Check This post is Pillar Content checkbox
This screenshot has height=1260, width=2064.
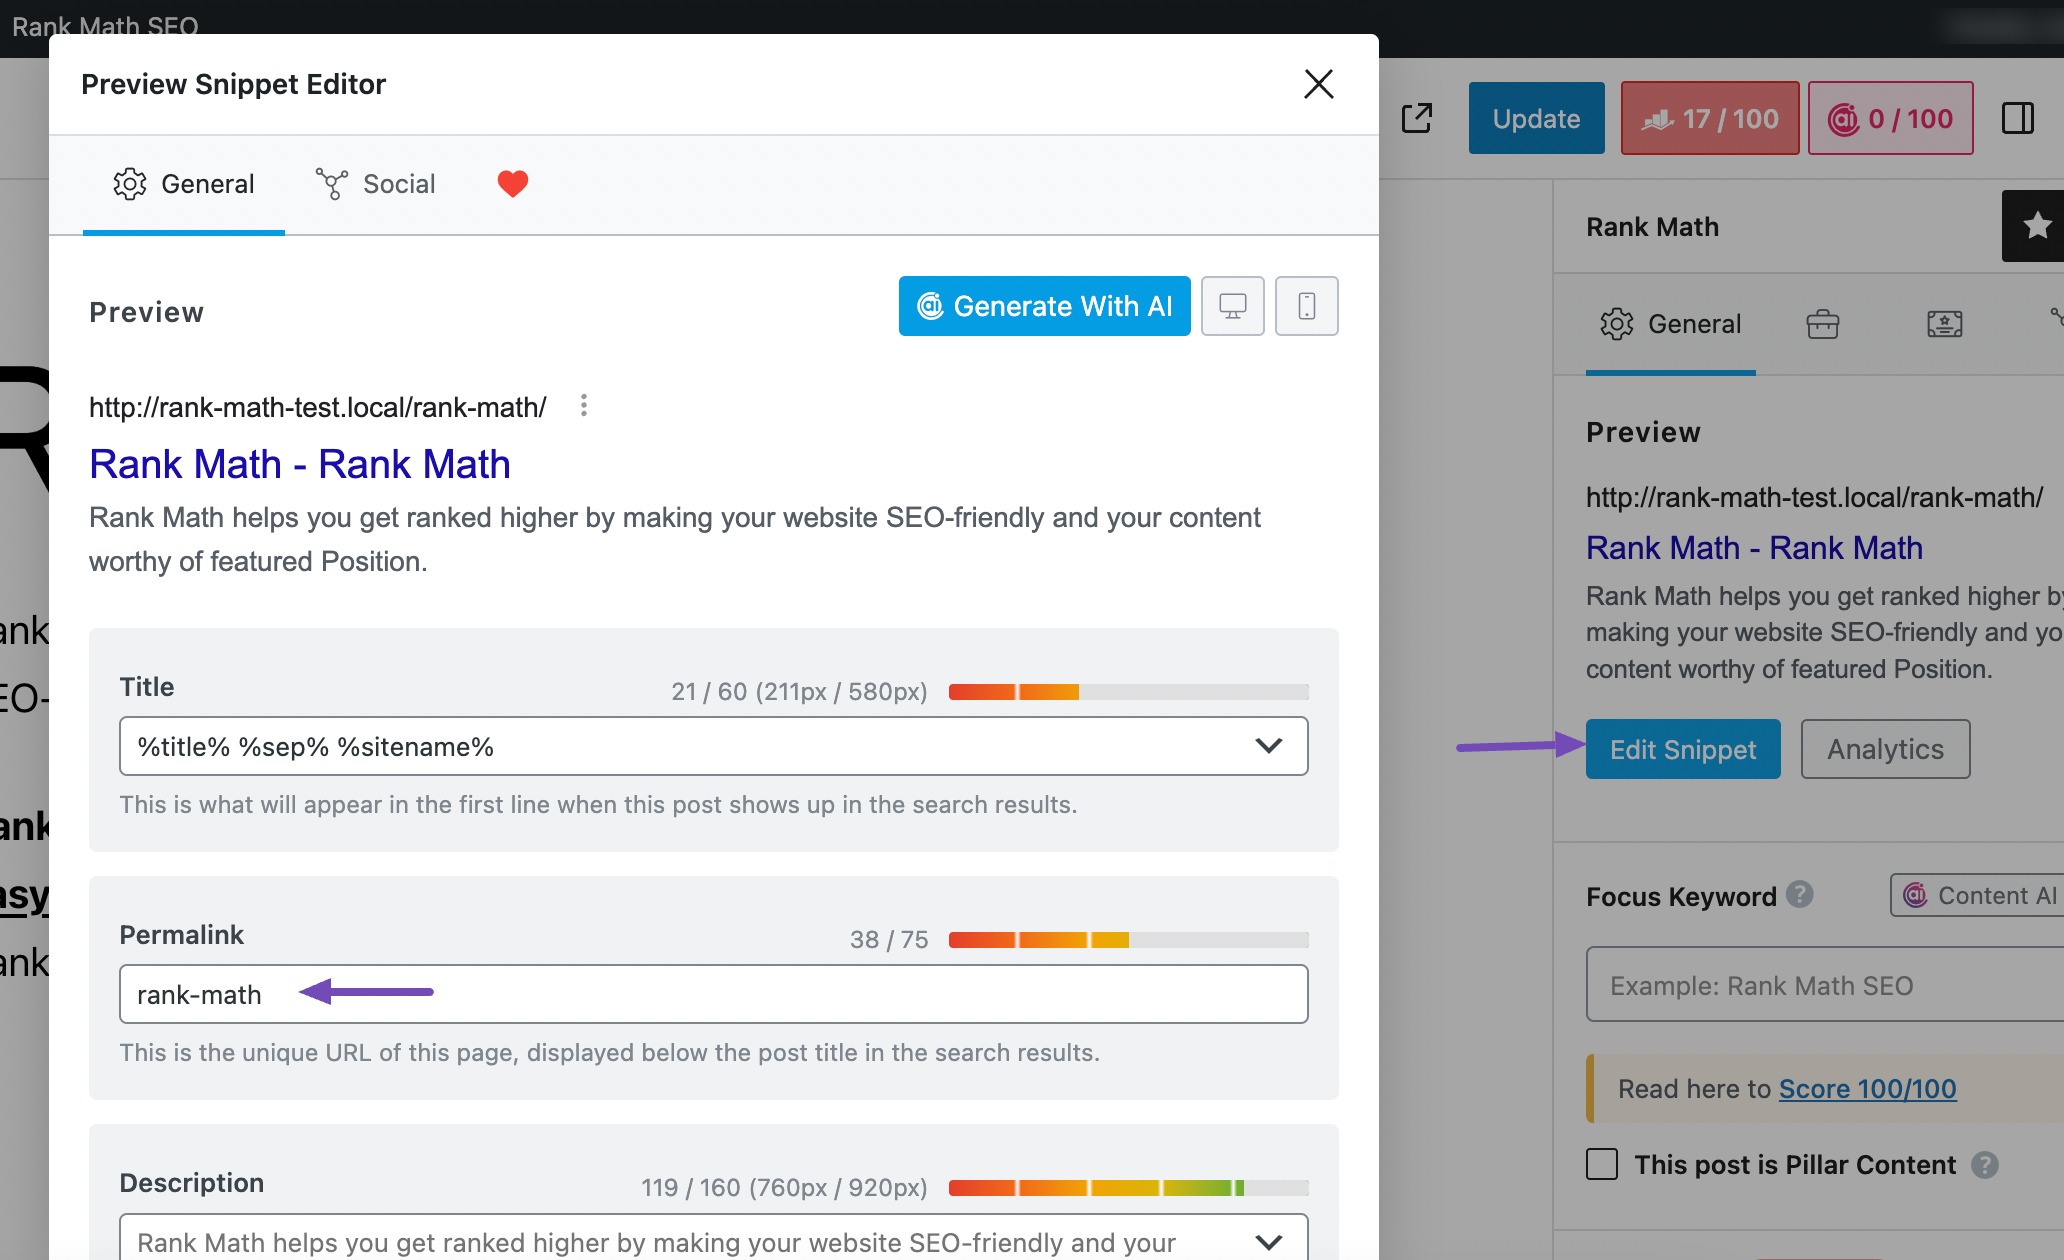click(x=1602, y=1164)
